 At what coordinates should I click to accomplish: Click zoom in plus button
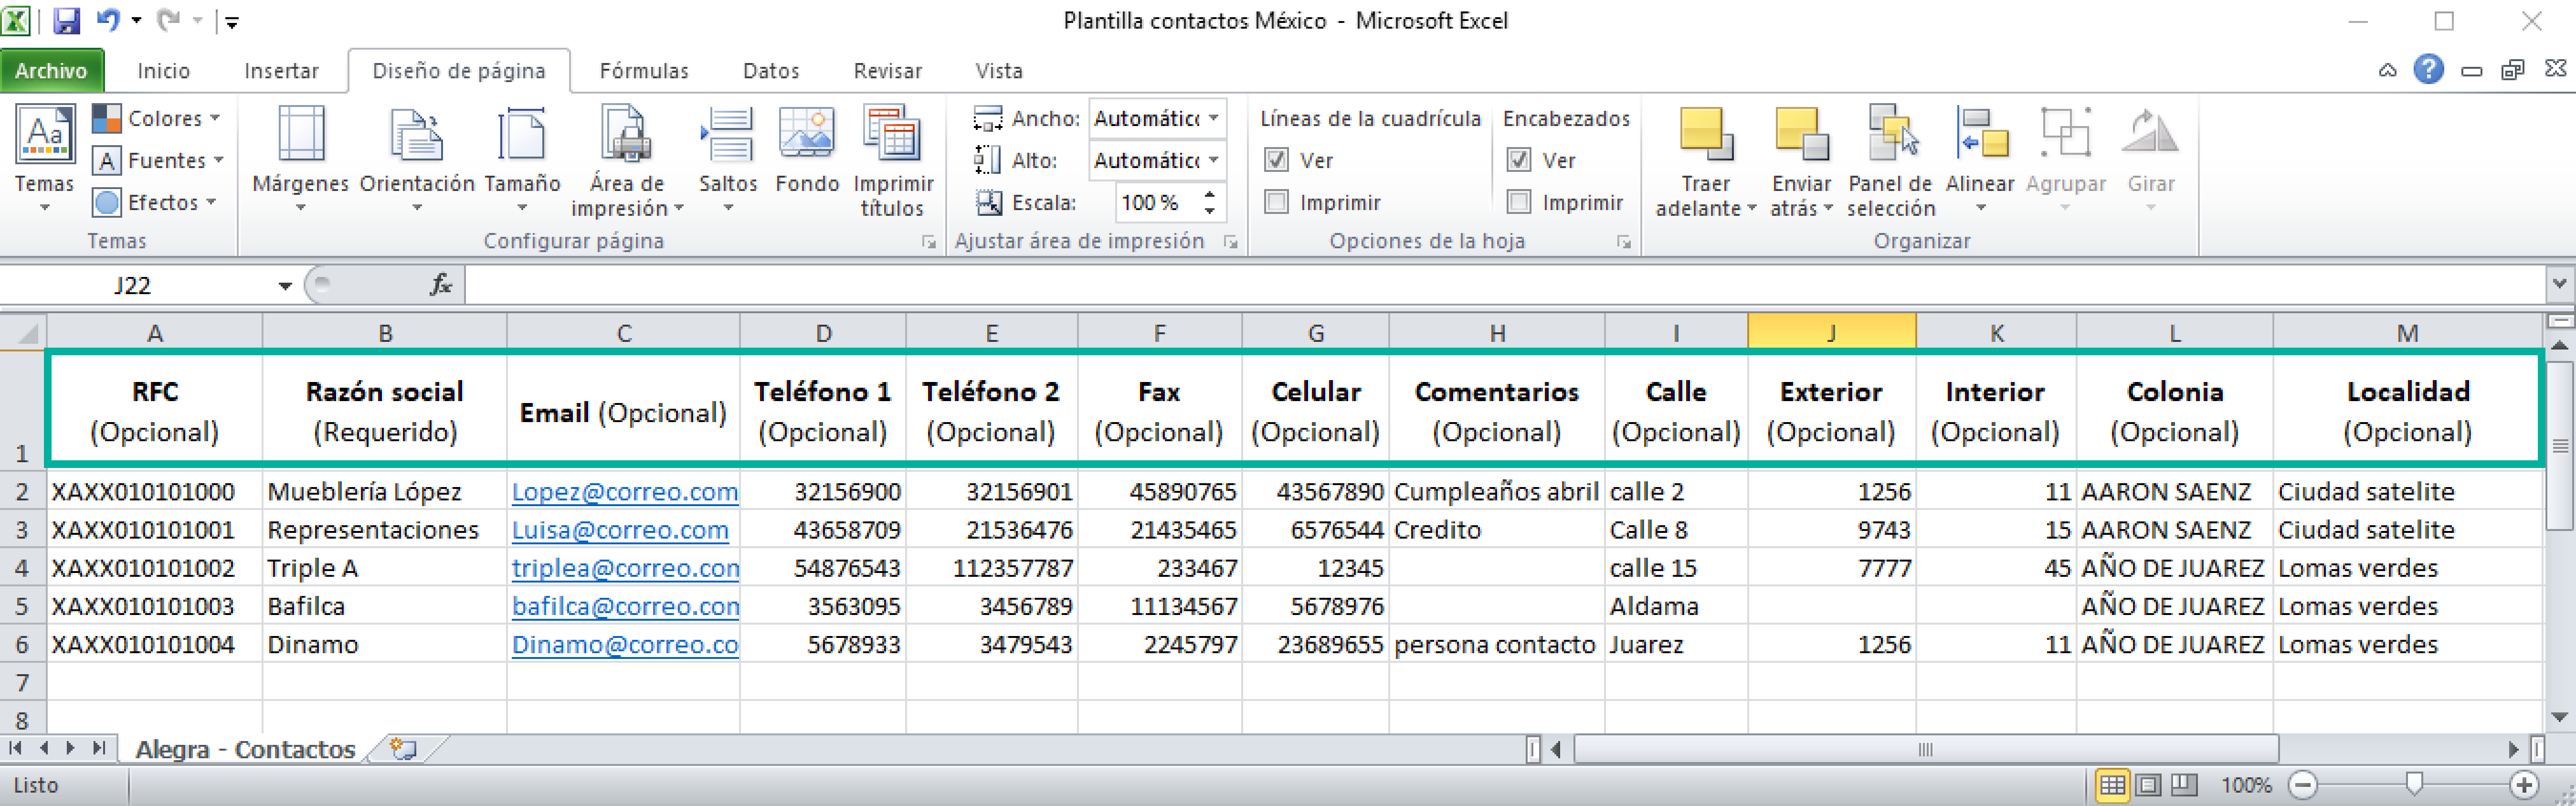click(2524, 785)
